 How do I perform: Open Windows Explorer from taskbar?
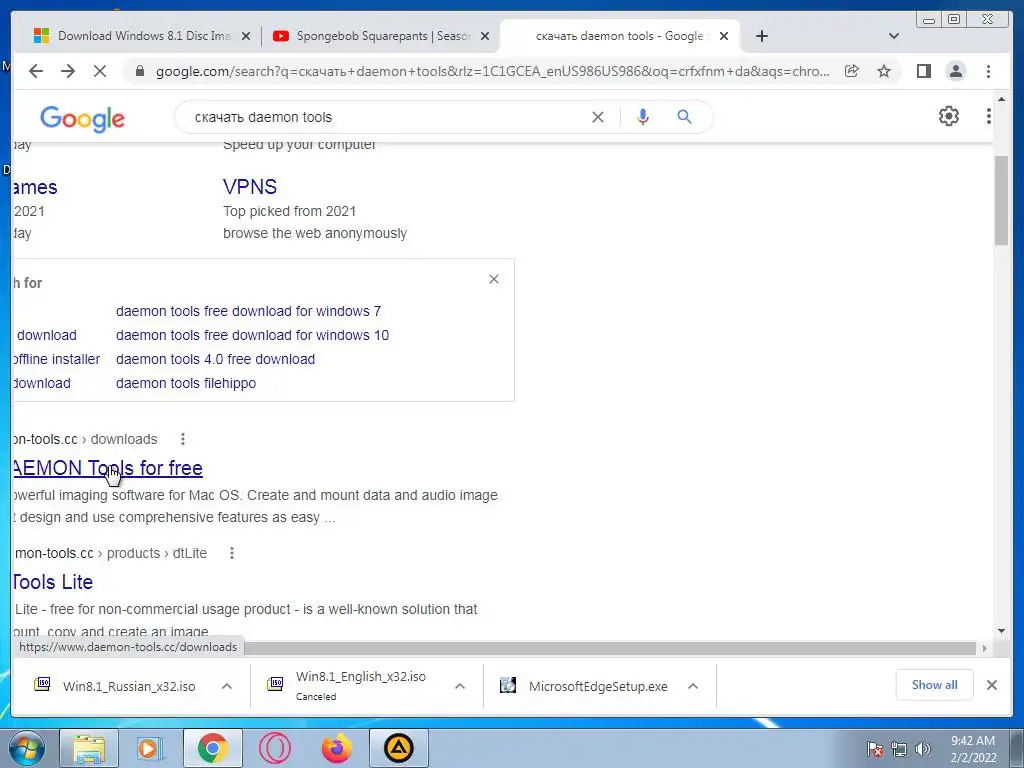pos(89,748)
